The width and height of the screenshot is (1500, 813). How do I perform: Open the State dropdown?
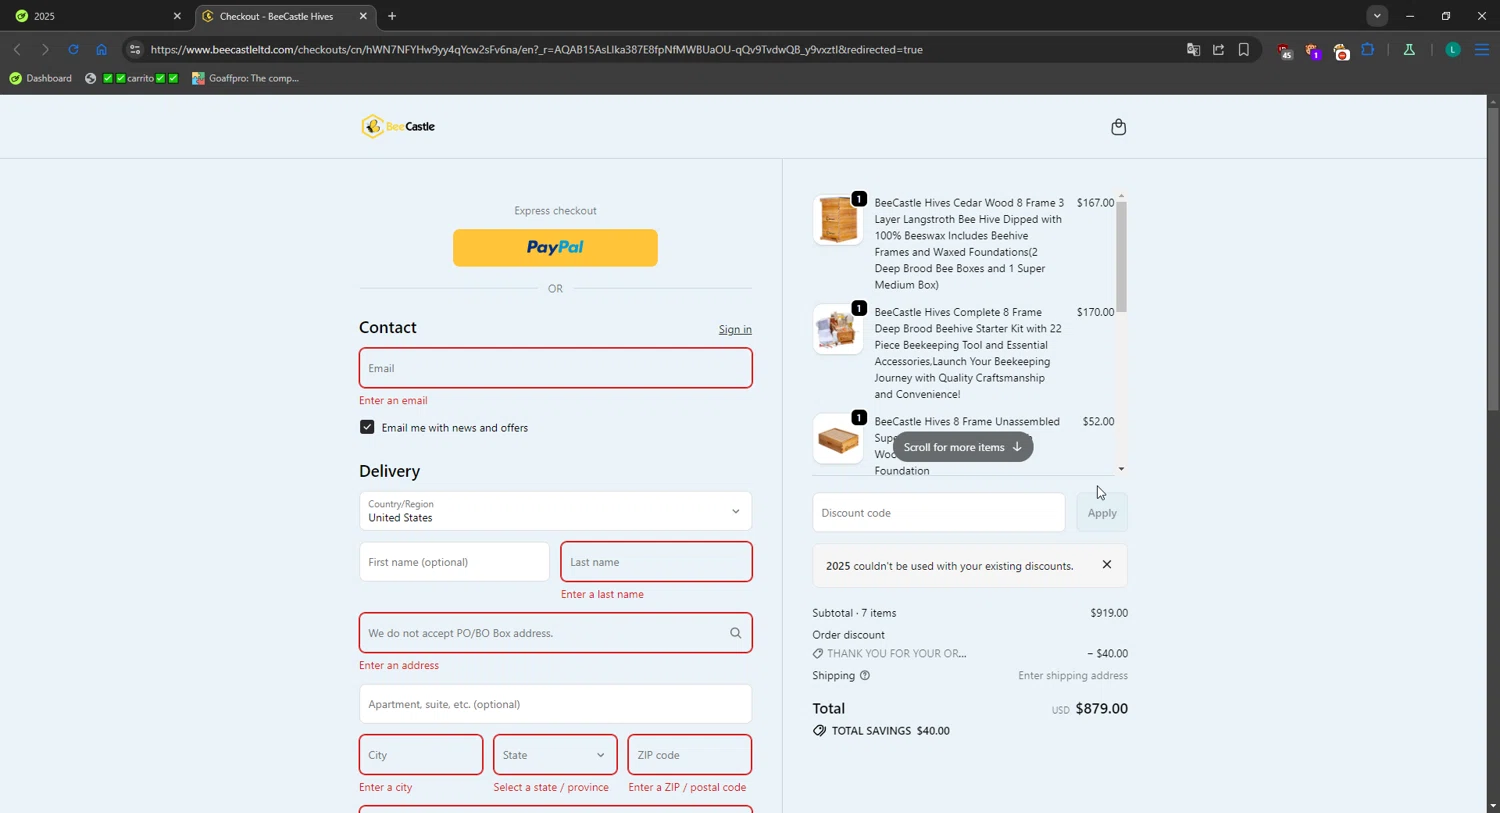click(555, 755)
